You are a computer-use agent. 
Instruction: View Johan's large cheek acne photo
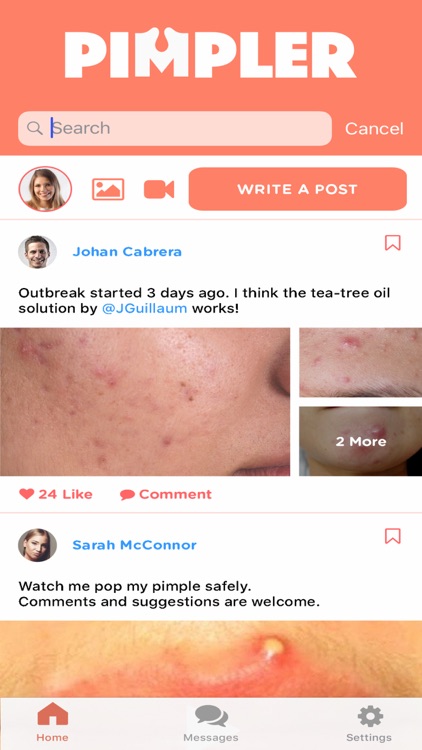145,402
